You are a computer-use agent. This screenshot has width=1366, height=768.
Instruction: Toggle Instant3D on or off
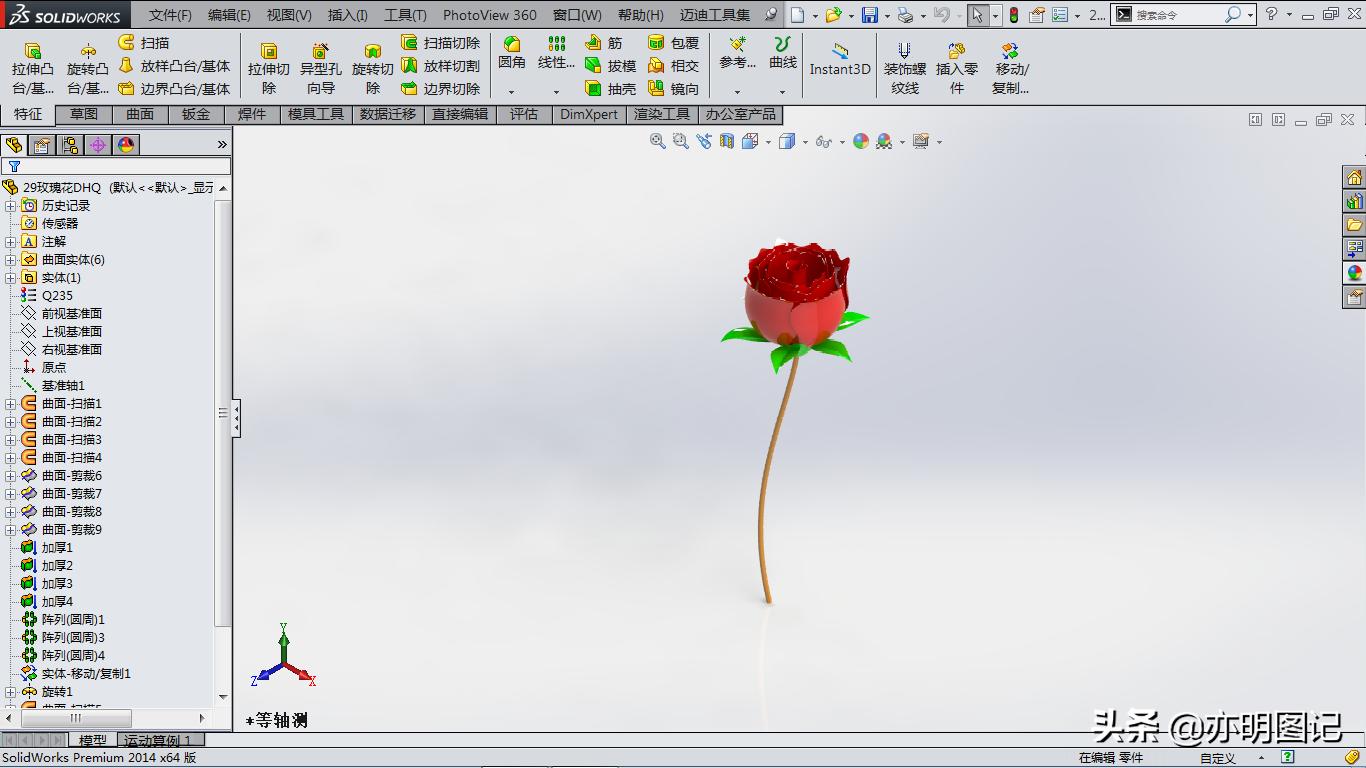pyautogui.click(x=839, y=62)
